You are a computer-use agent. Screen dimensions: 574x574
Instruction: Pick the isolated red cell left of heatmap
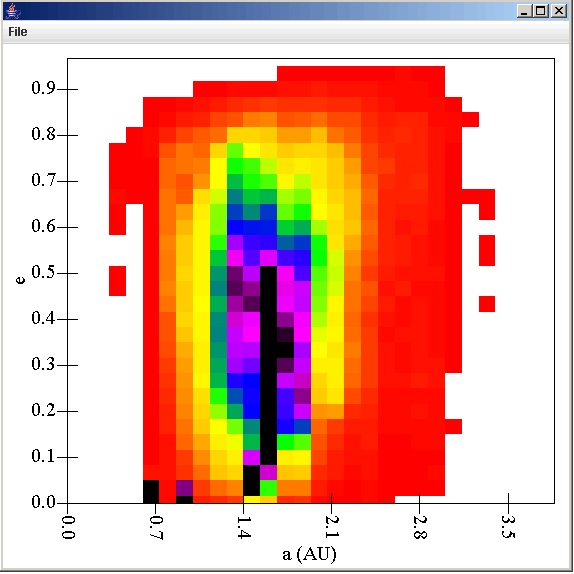coord(118,281)
